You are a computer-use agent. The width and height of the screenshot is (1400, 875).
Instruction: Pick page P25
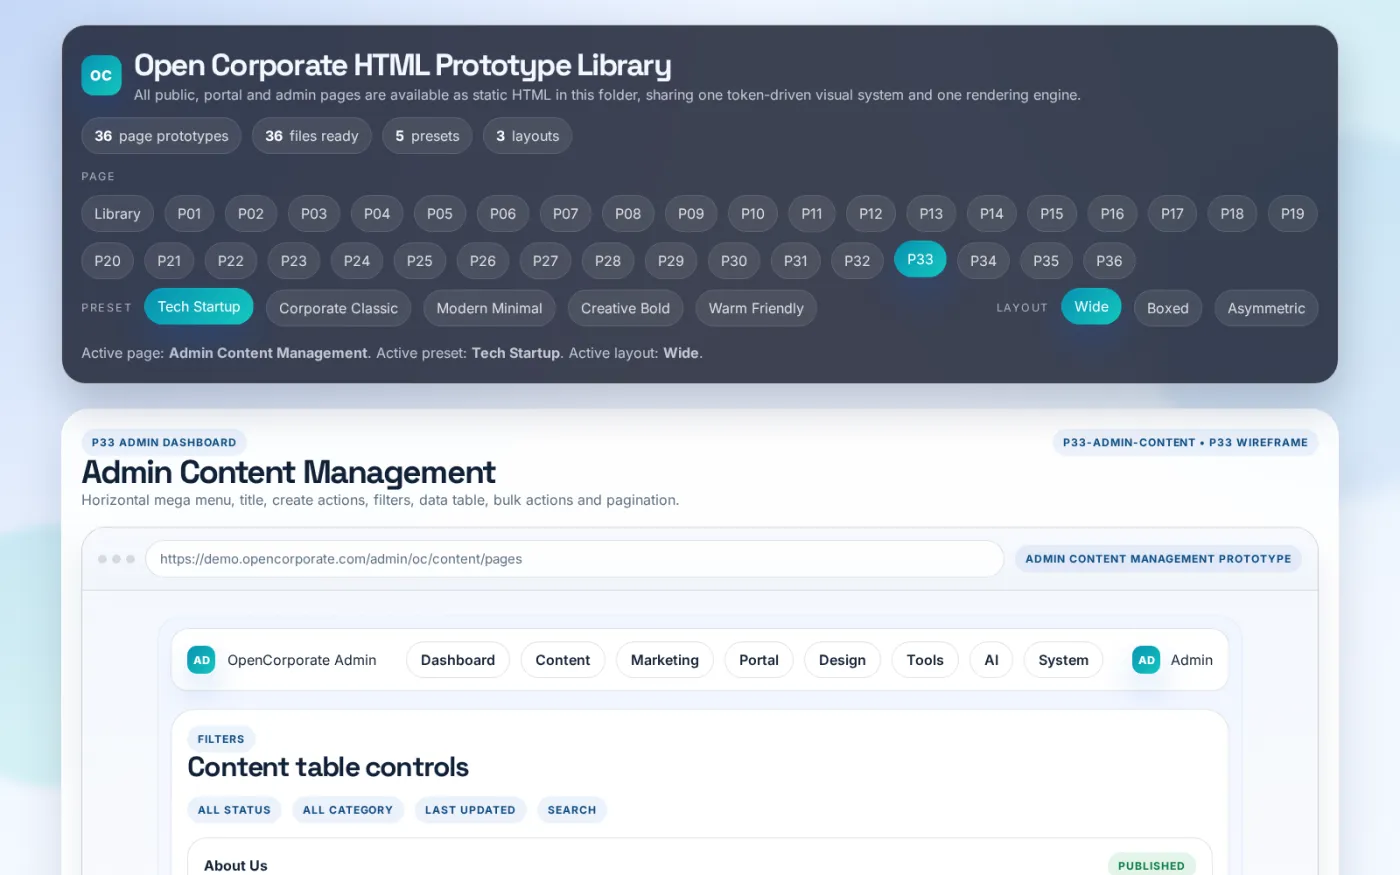(x=420, y=260)
